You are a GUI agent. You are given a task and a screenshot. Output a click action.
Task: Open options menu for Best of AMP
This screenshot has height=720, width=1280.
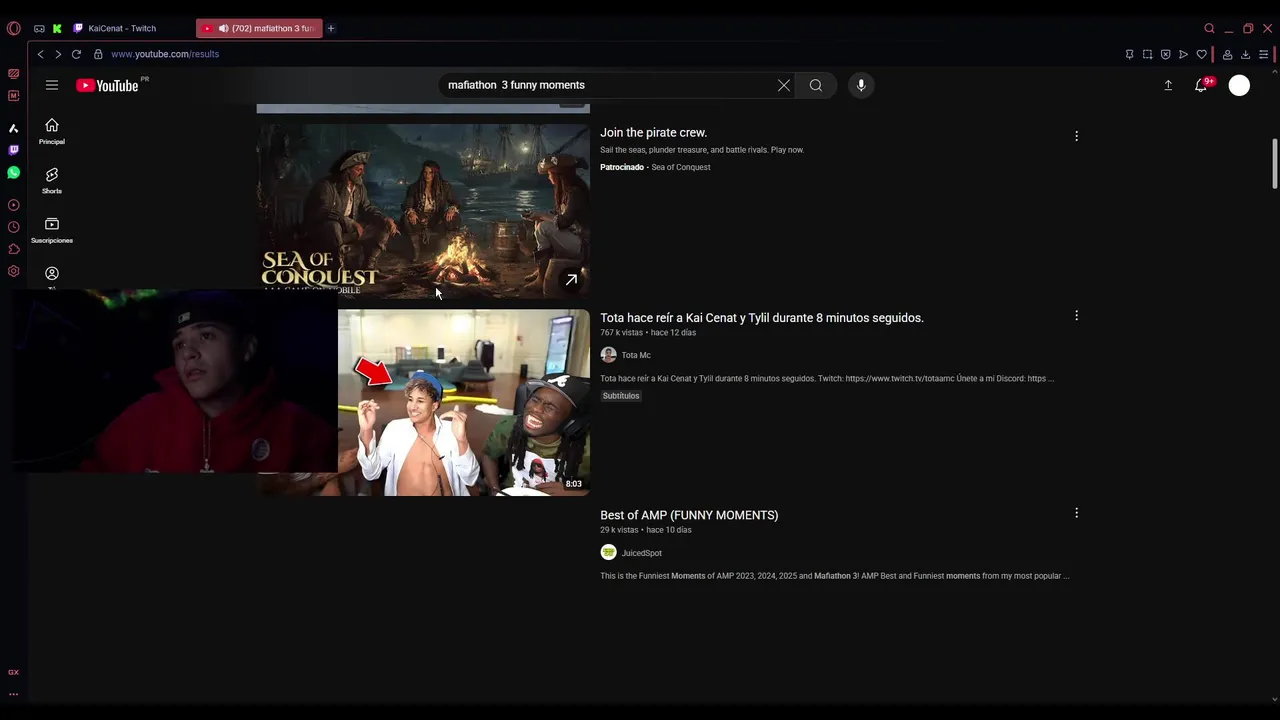(x=1076, y=513)
